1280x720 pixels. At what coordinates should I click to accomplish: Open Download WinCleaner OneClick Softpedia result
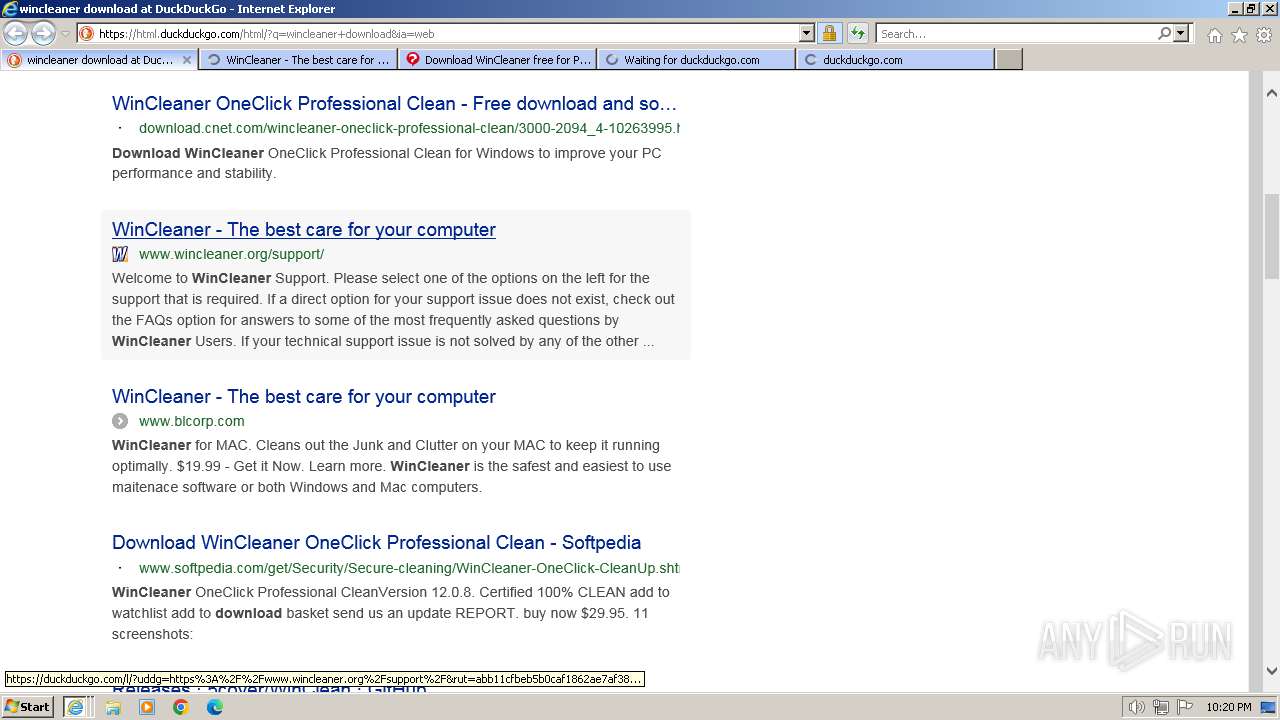coord(376,543)
